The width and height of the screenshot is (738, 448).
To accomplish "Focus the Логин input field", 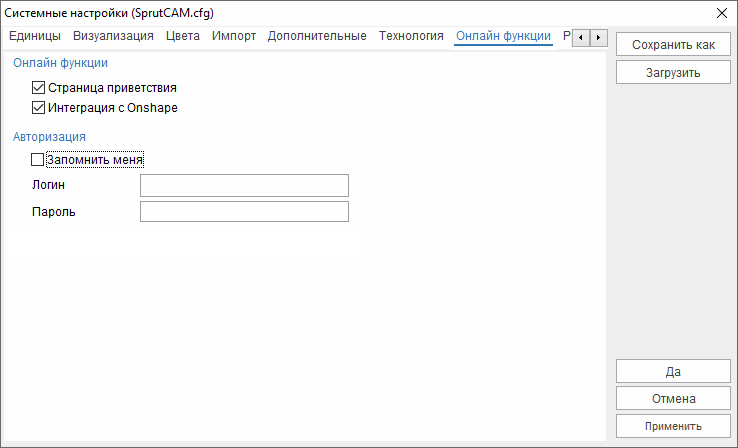I will click(244, 185).
